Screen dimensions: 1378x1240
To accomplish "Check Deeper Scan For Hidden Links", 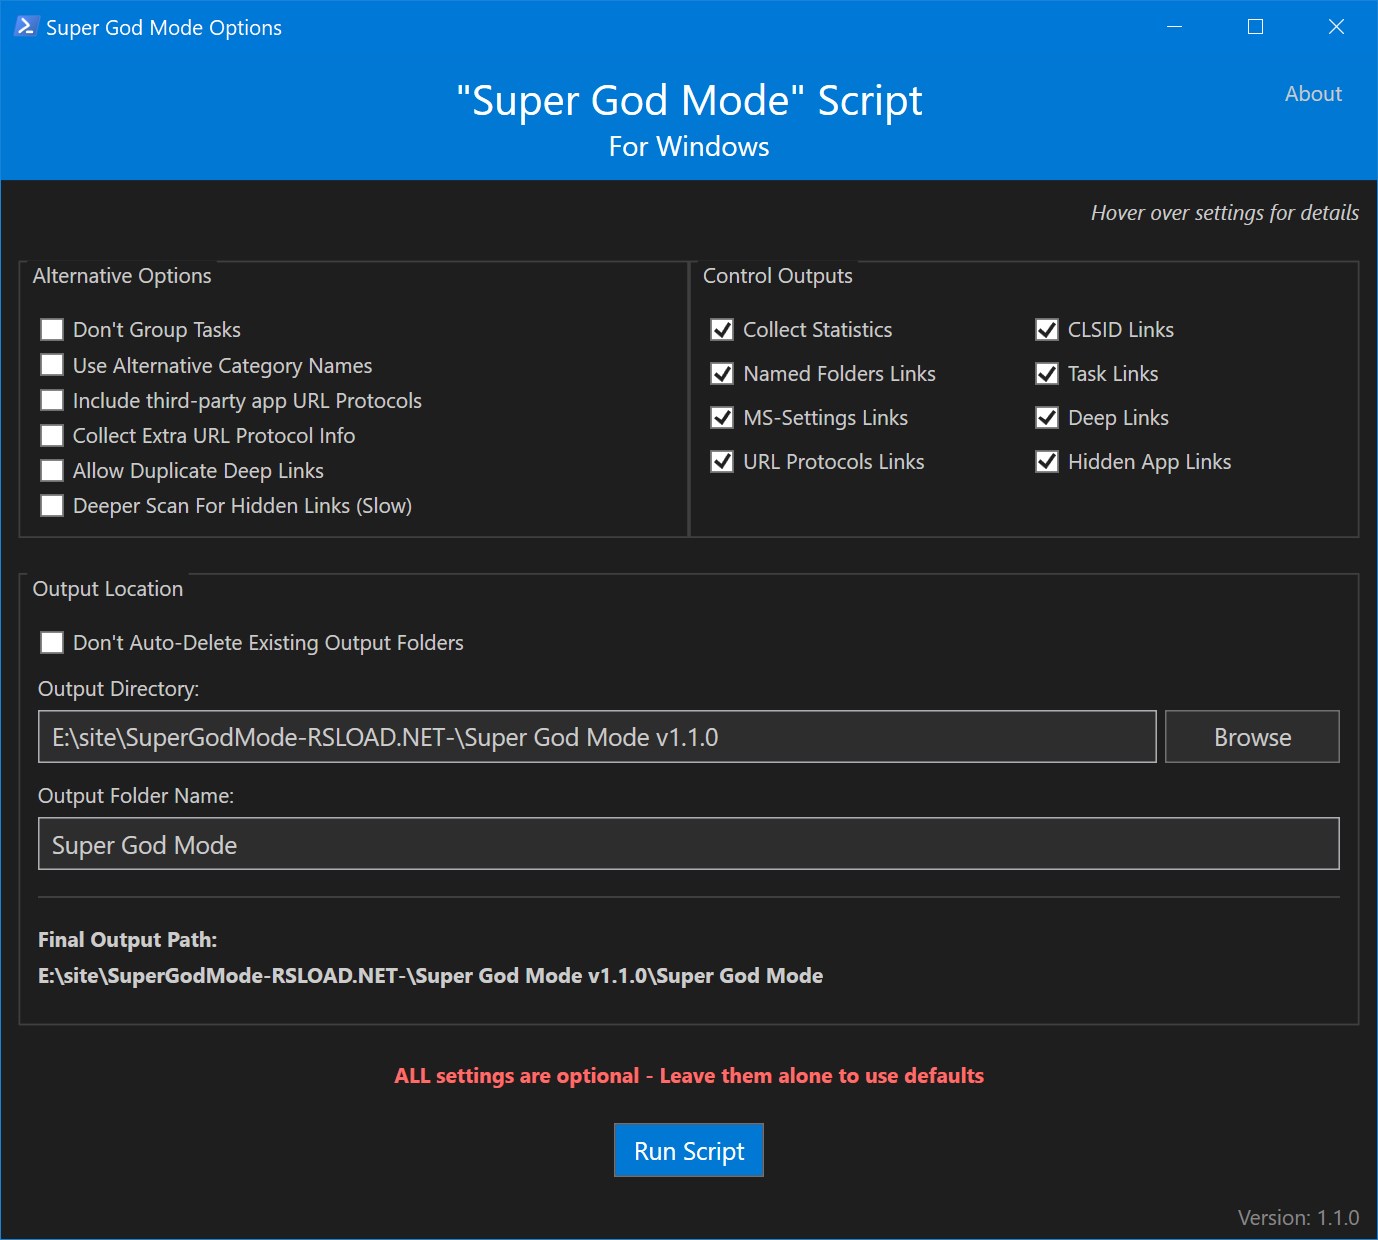I will click(52, 505).
